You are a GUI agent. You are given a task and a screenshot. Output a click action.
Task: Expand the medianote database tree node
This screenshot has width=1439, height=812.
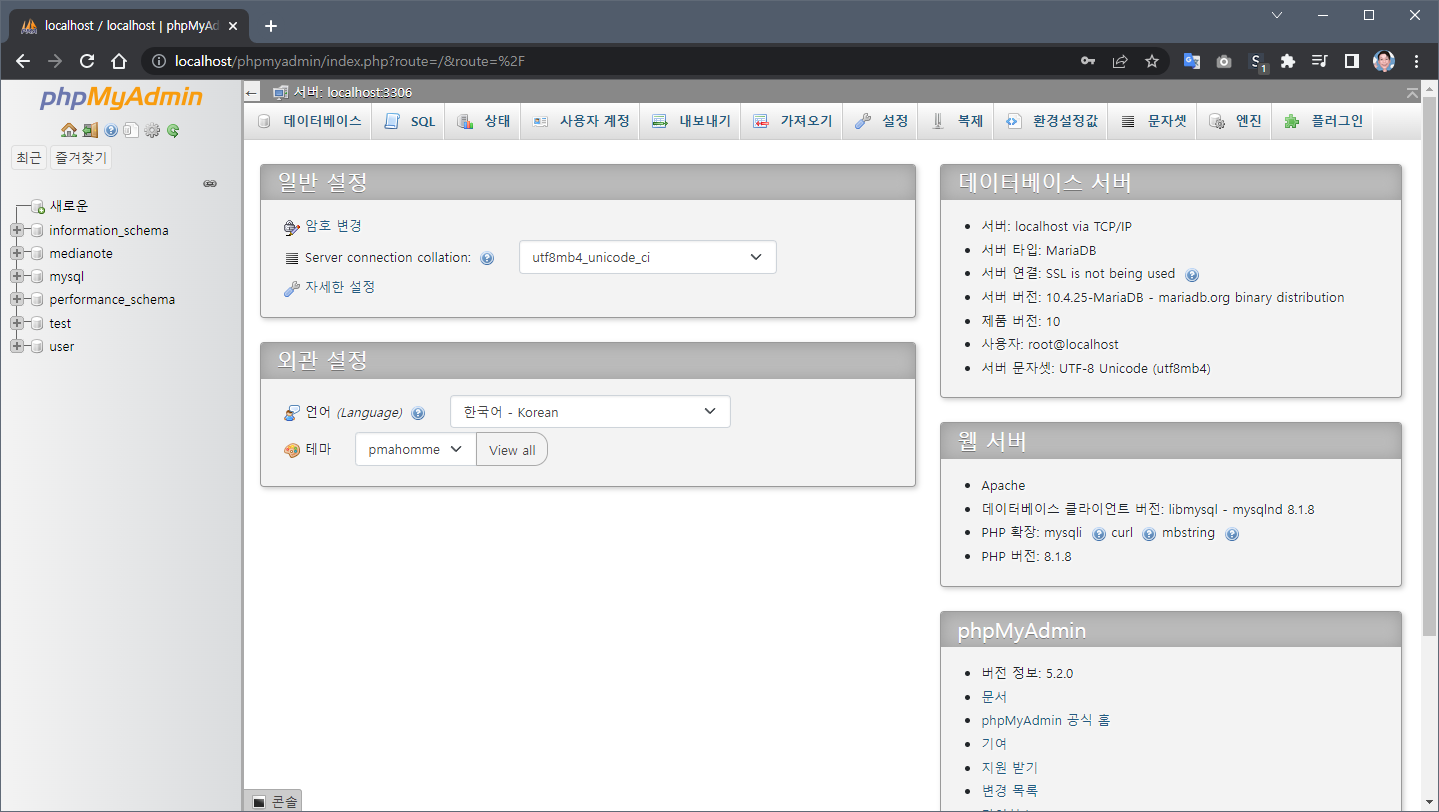(17, 254)
